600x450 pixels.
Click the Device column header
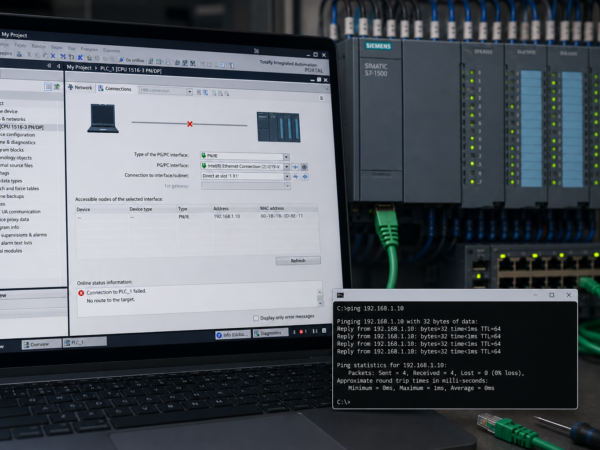(x=83, y=209)
